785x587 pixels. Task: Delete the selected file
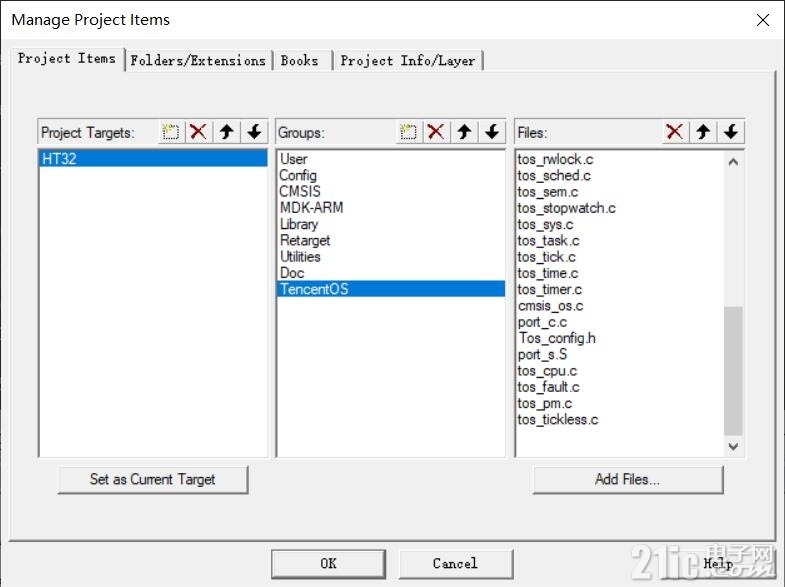coord(675,132)
